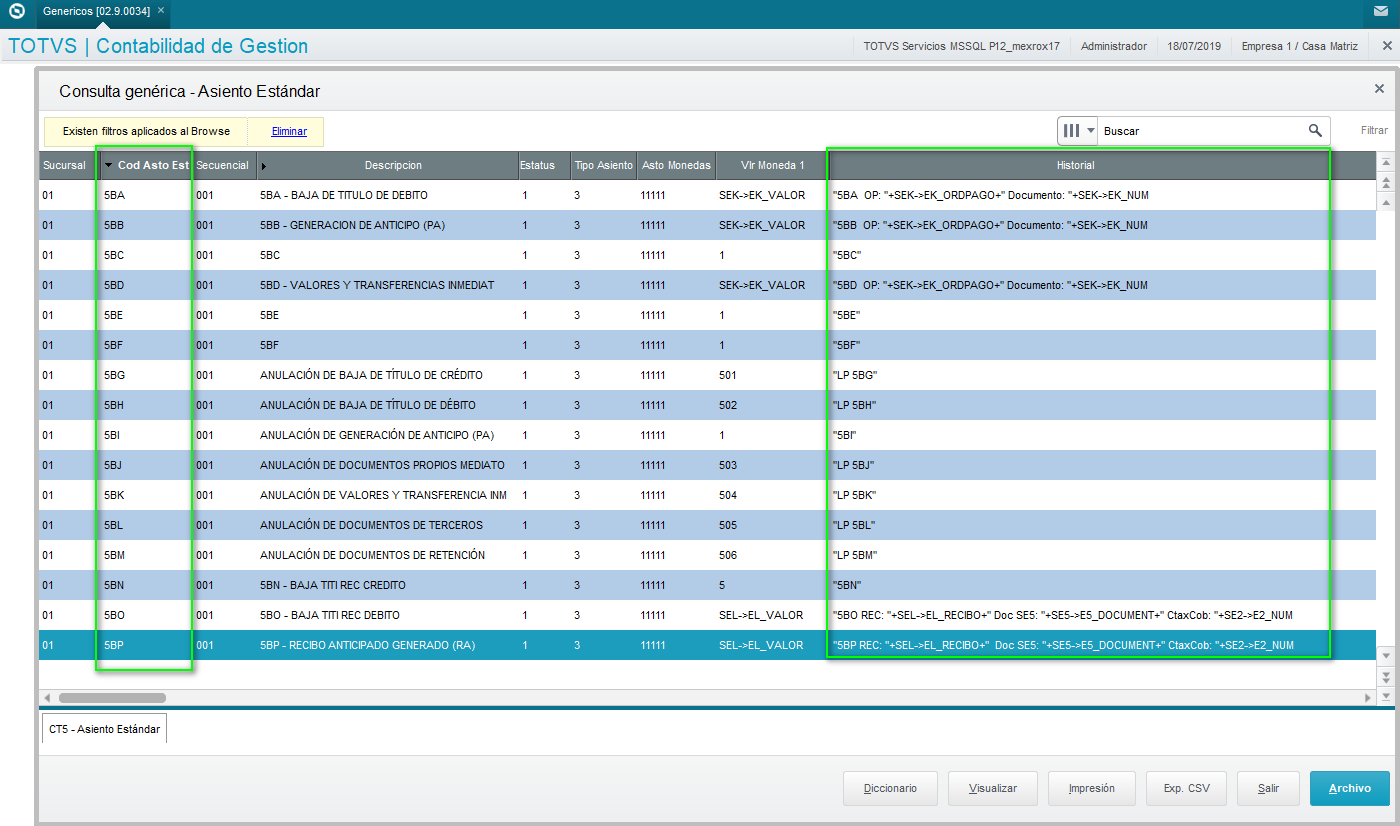Click the Eliminar filter link
This screenshot has height=826, width=1400.
coord(289,131)
